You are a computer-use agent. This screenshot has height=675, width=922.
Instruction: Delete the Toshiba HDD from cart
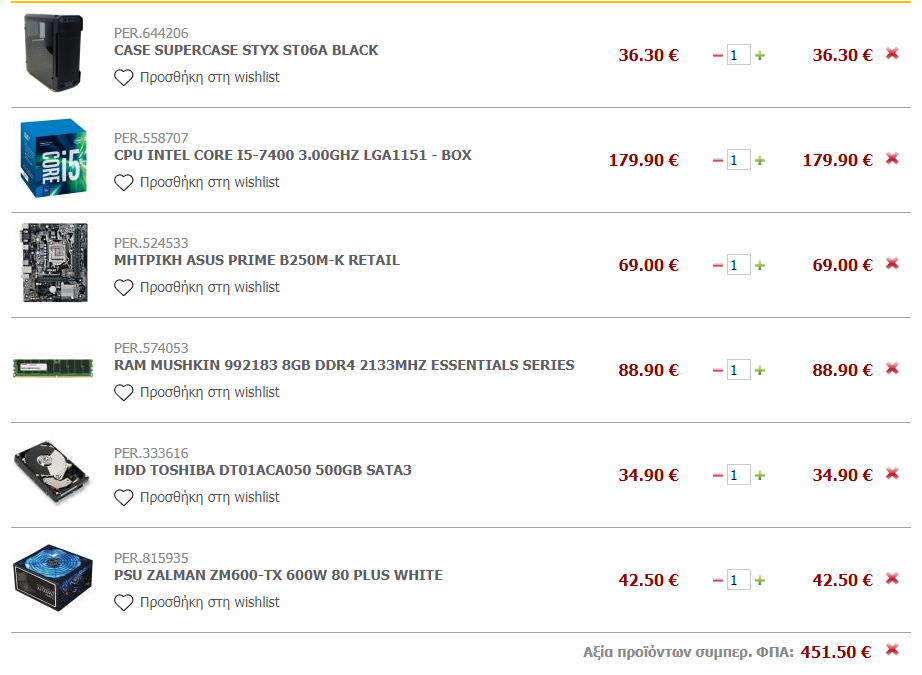point(892,474)
